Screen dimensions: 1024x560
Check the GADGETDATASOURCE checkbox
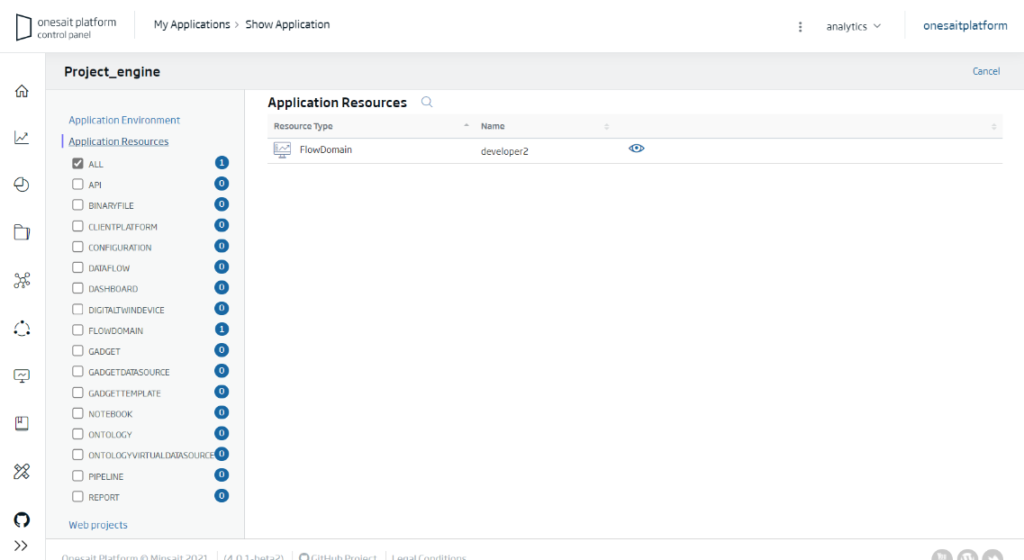tap(78, 371)
